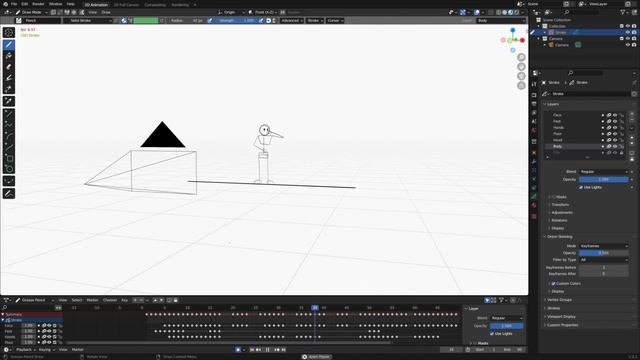This screenshot has height=360, width=640.
Task: Jump to next keyframe button
Action: coord(276,350)
